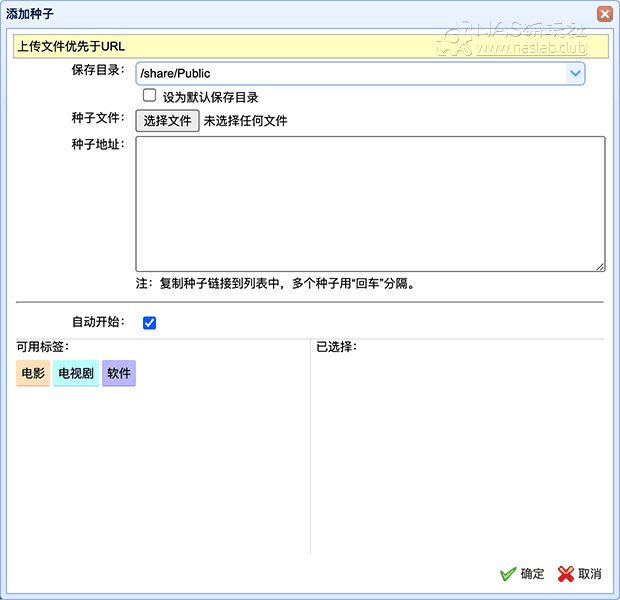The image size is (620, 600).
Task: Focus the 种子地址 text area
Action: click(x=370, y=203)
